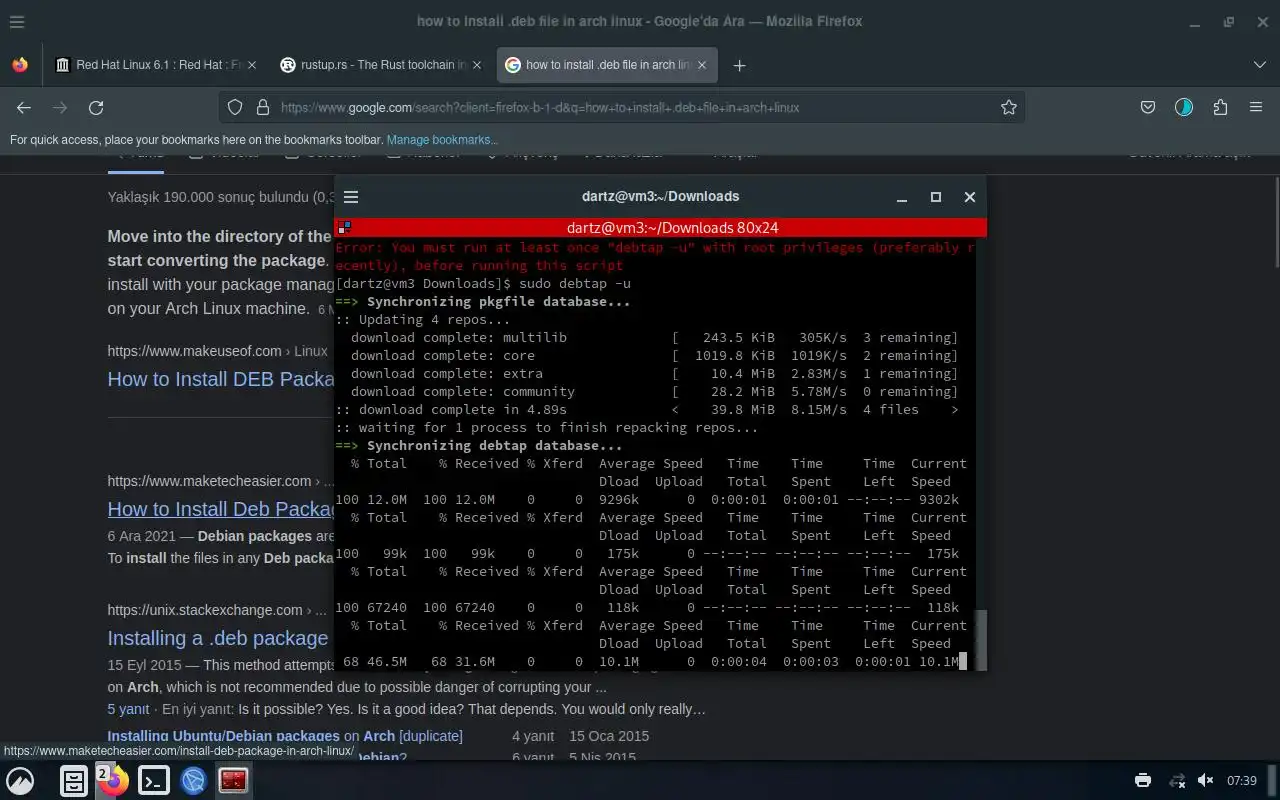Click 'waiting for 1 process' terminal line
1280x800 pixels.
tap(546, 428)
